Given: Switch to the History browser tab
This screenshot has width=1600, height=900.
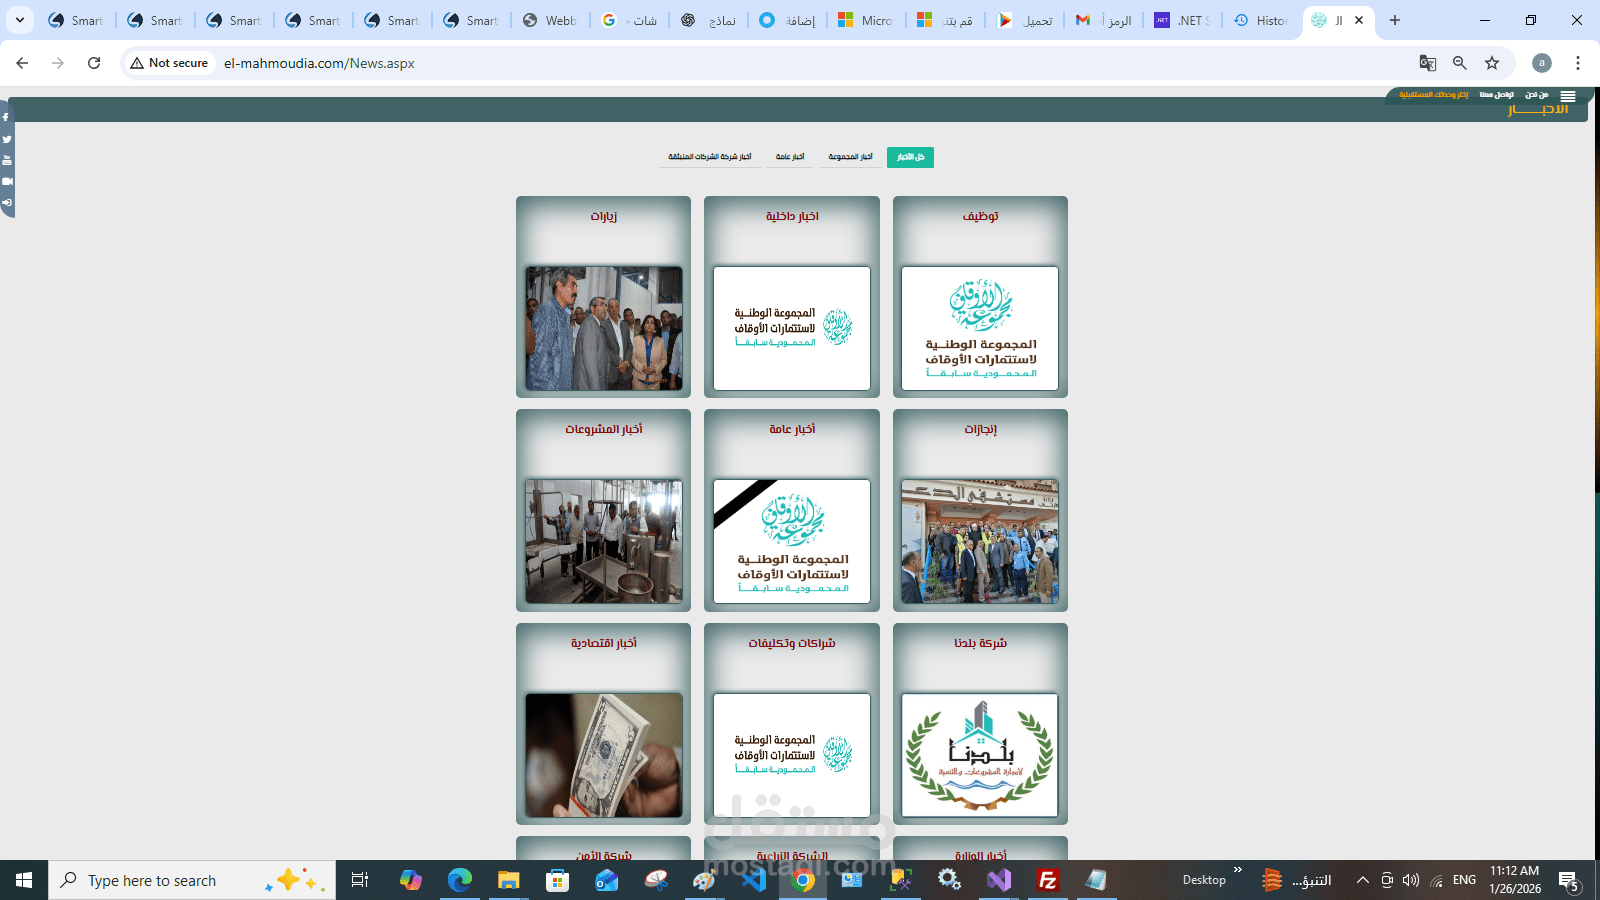Looking at the screenshot, I should (1262, 20).
